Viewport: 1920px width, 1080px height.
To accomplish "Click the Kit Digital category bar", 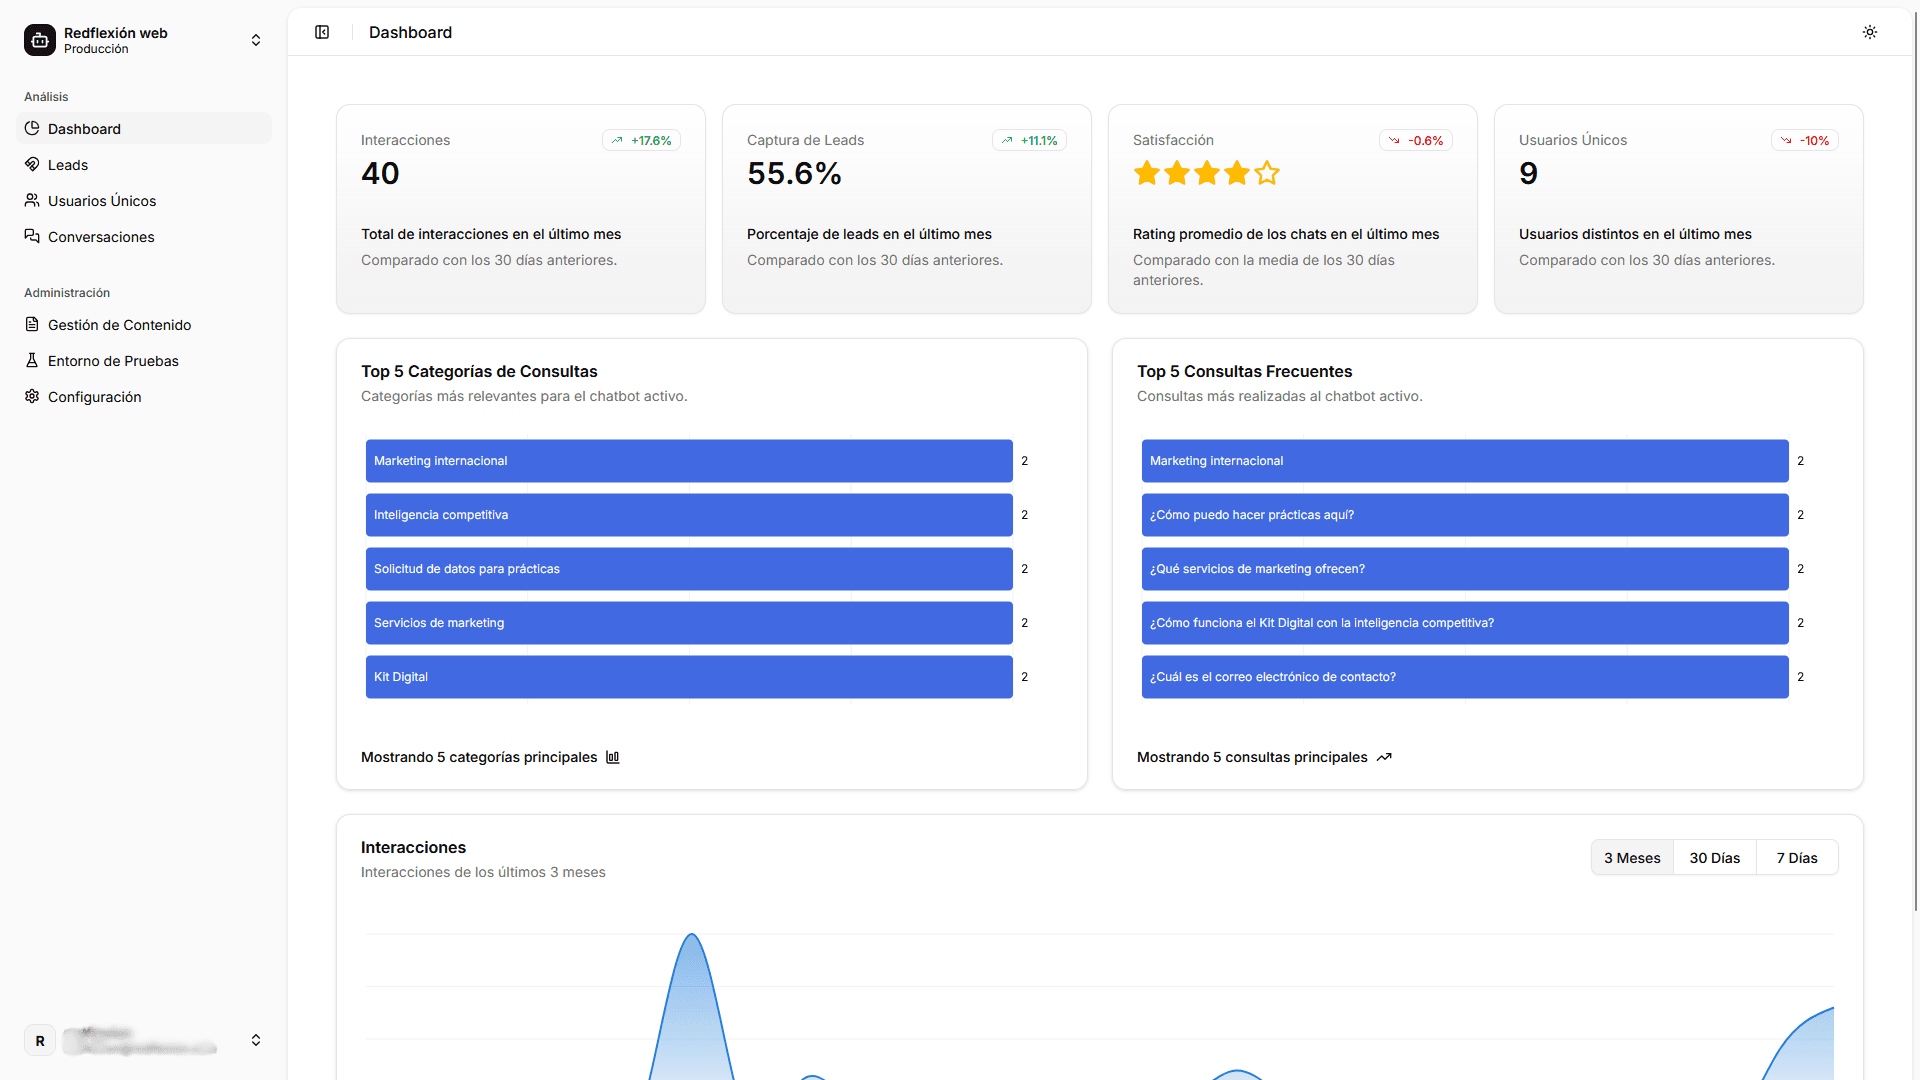I will pyautogui.click(x=688, y=677).
